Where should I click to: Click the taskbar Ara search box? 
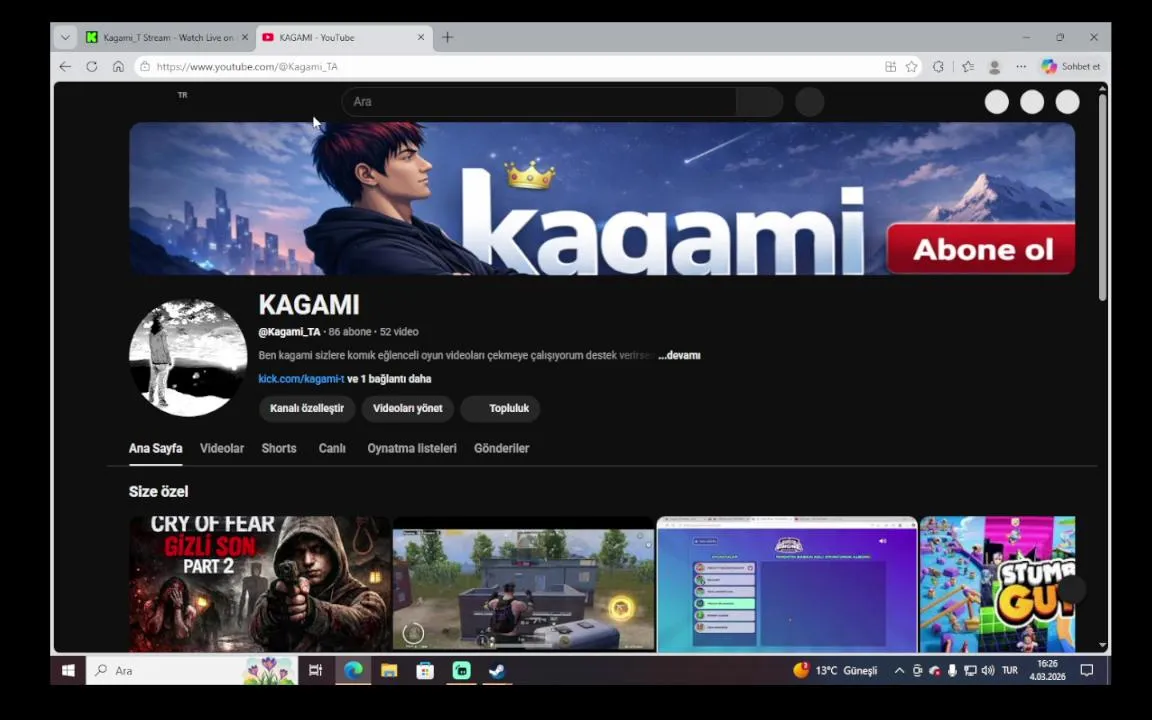[192, 670]
